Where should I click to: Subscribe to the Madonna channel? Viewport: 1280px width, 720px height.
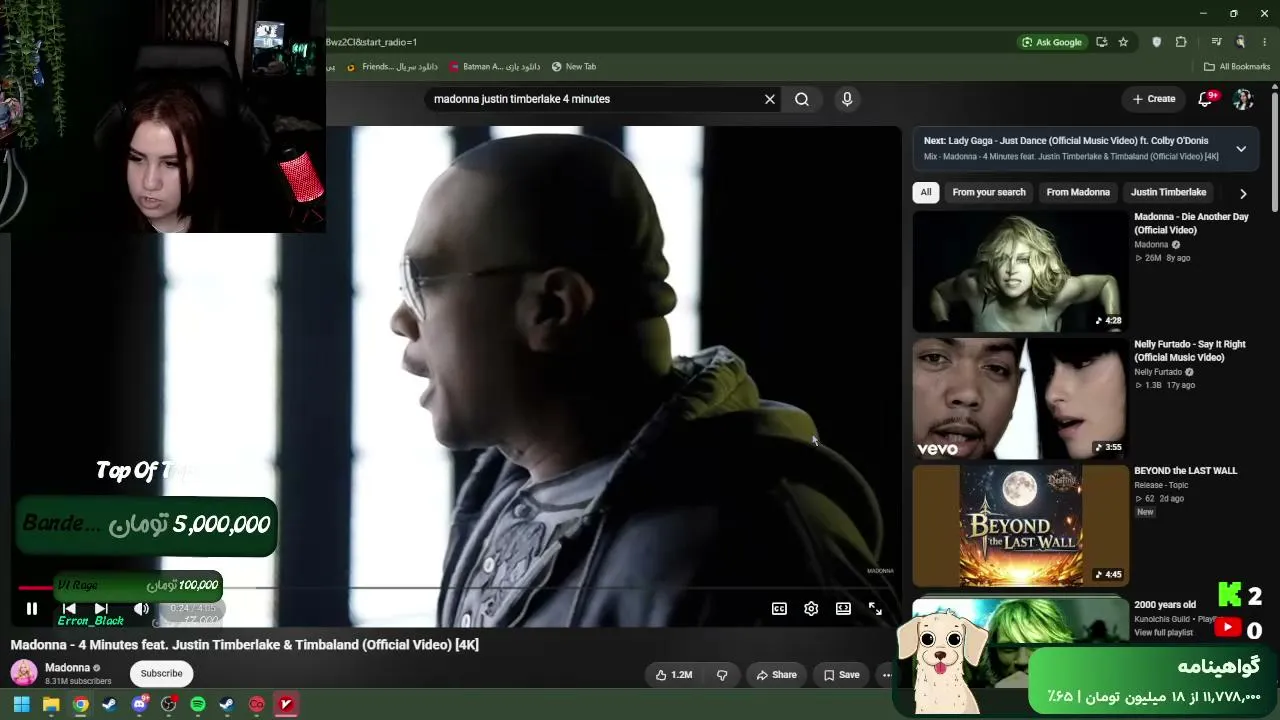pyautogui.click(x=161, y=673)
